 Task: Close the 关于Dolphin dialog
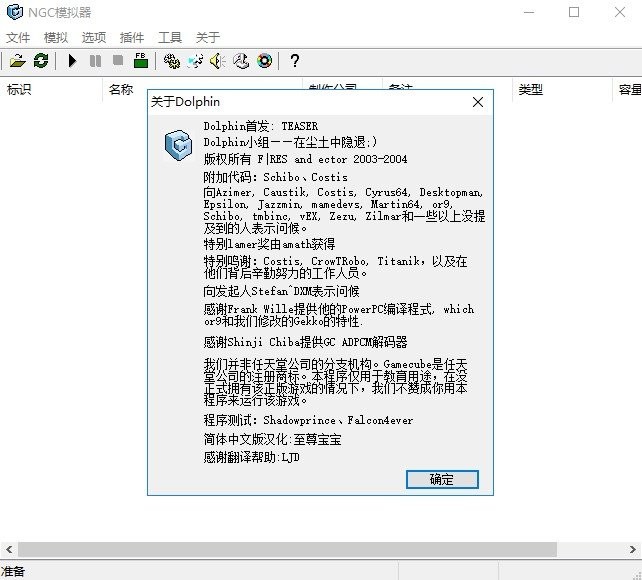point(478,102)
